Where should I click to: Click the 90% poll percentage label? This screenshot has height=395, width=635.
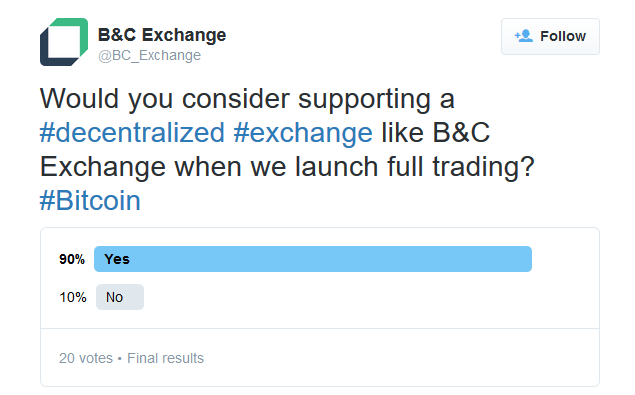tap(72, 259)
